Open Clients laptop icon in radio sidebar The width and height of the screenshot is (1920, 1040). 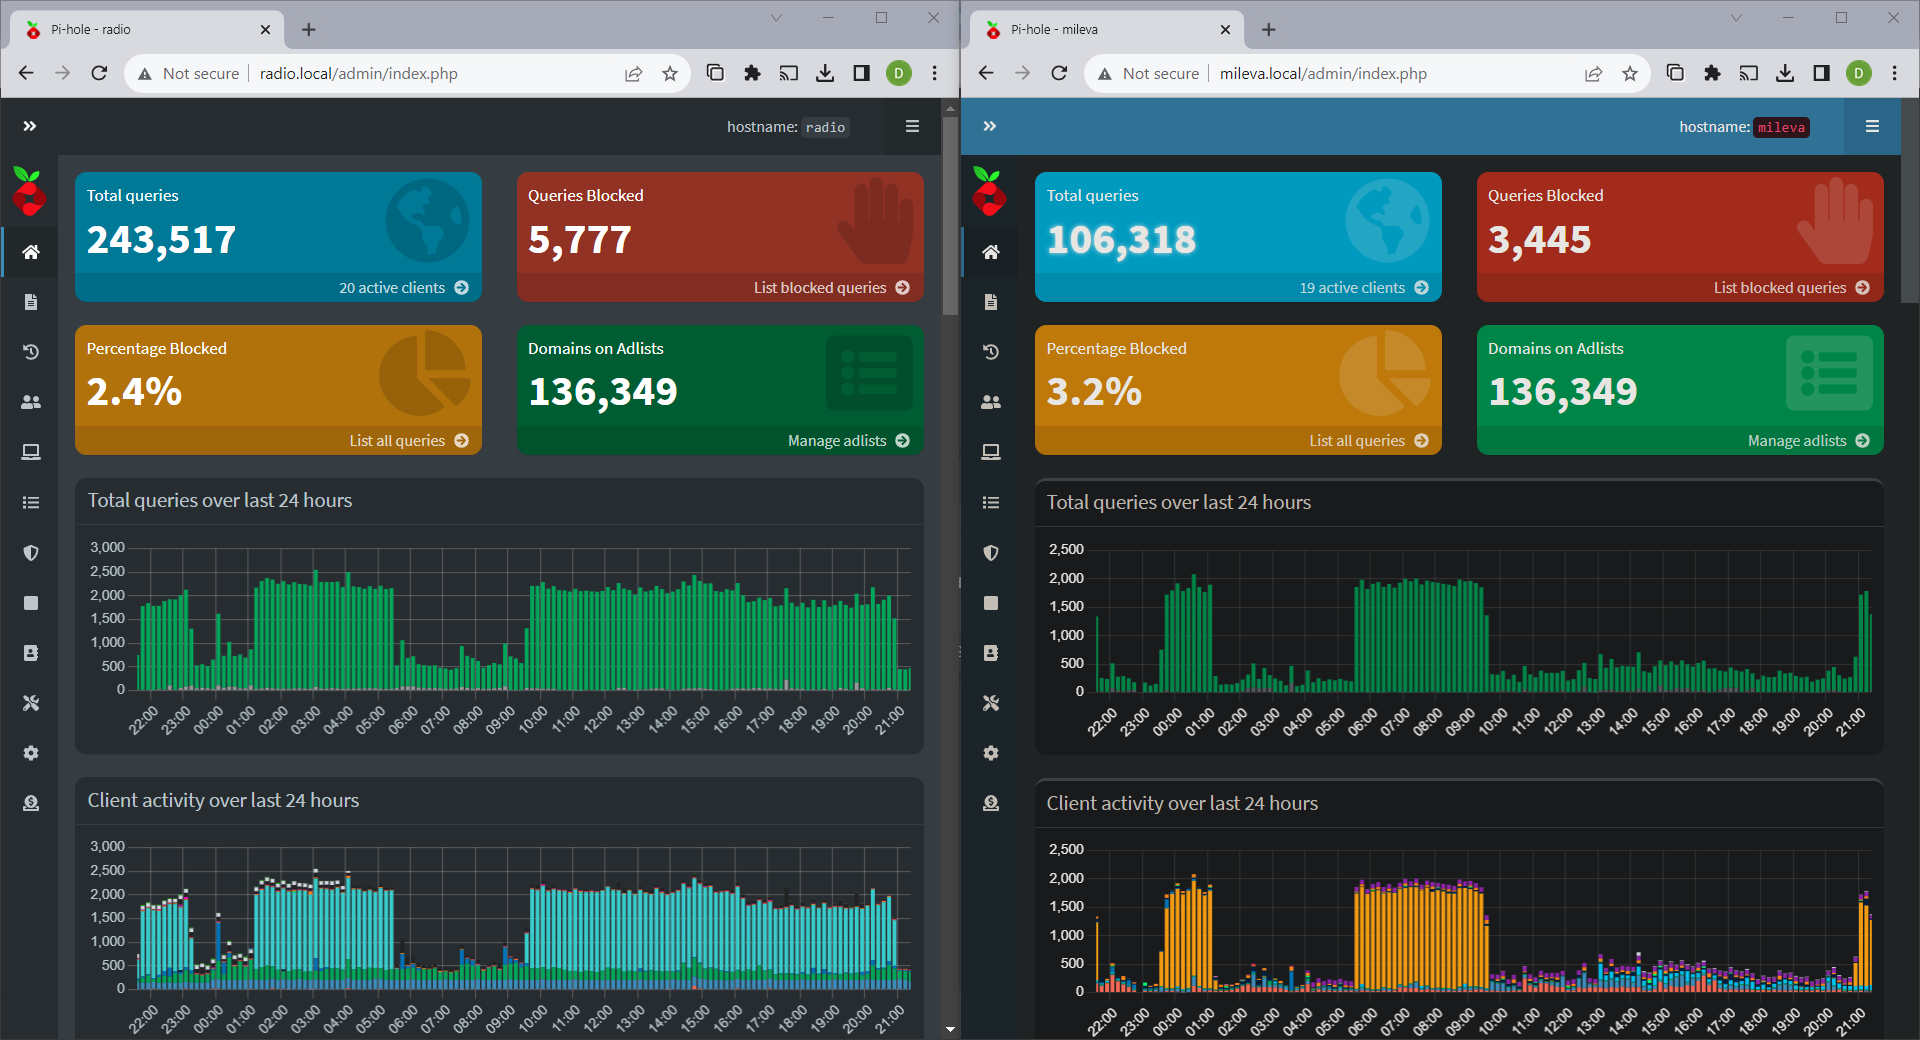31,452
